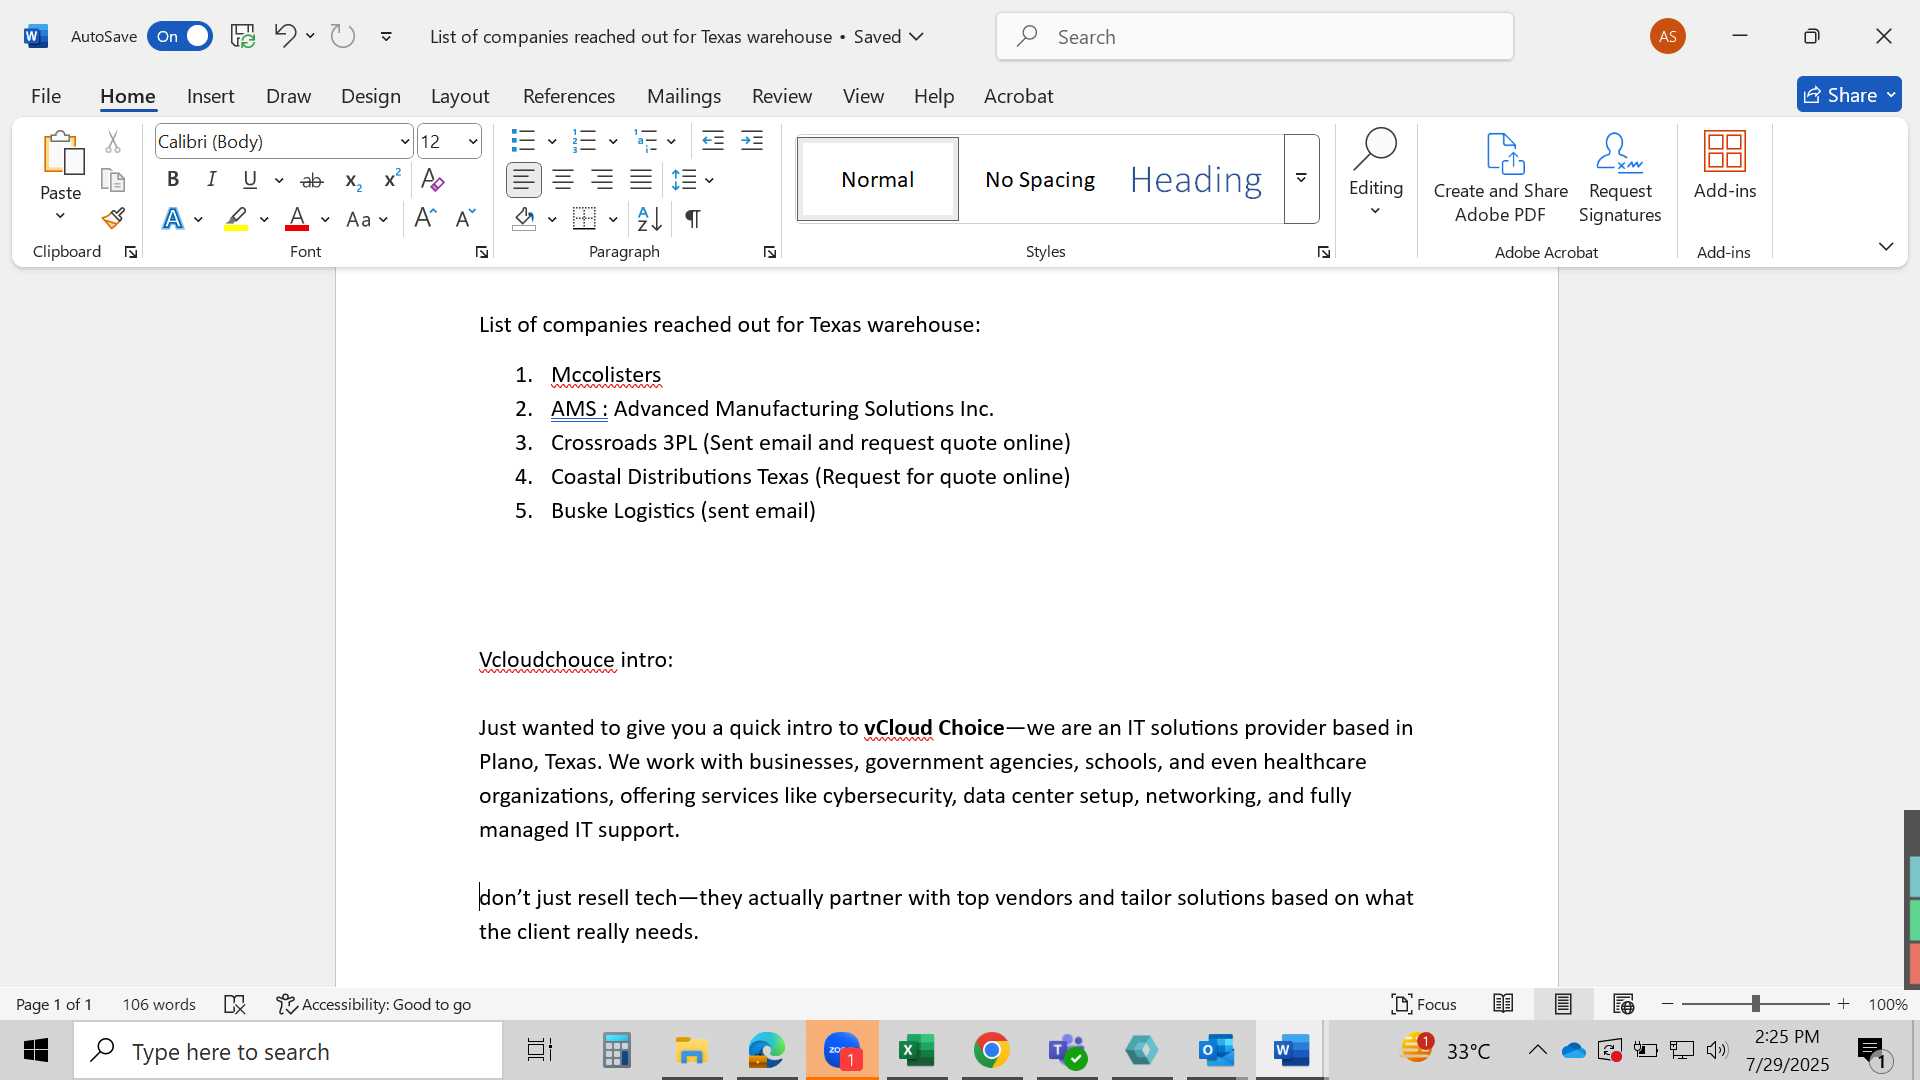
Task: Justify the paragraph text
Action: 641,180
